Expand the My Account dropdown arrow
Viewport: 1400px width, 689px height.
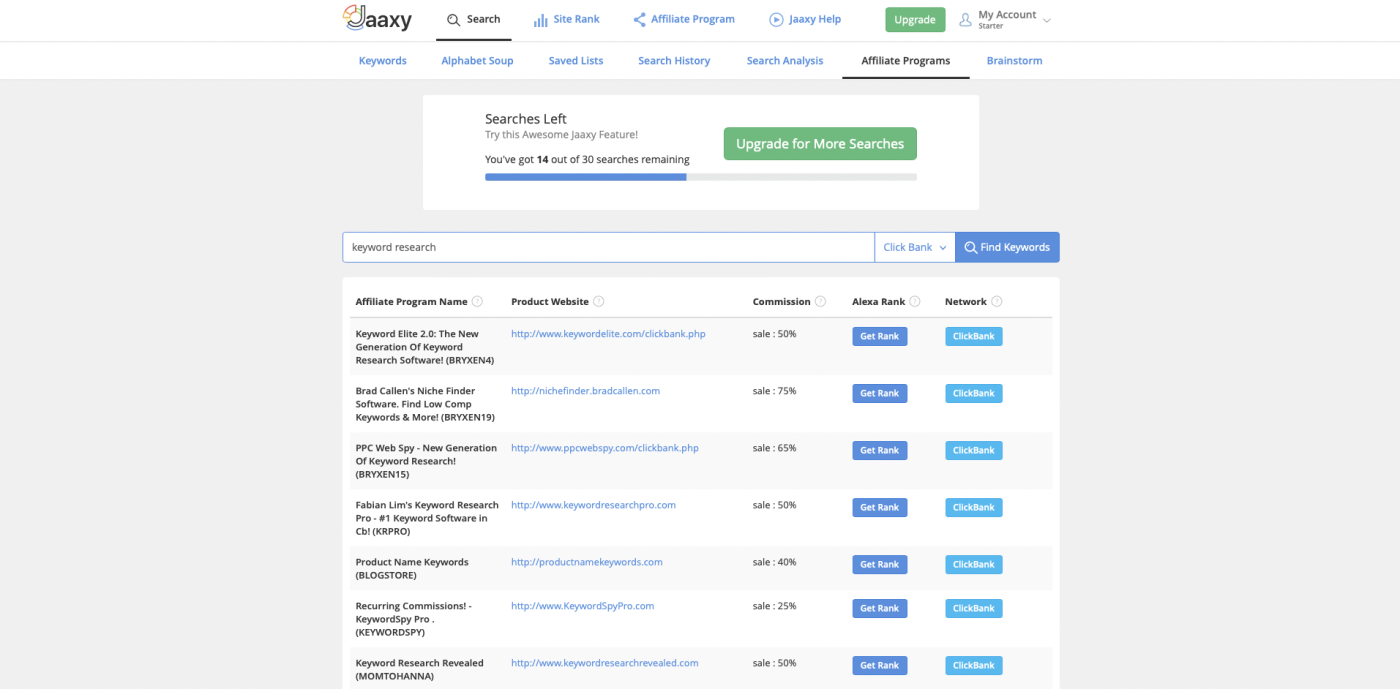1047,20
